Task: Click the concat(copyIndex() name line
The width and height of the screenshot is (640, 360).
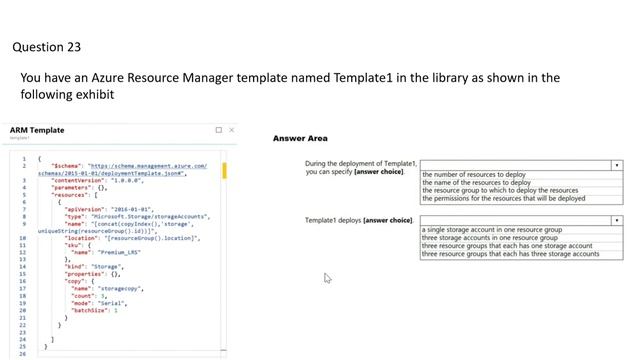Action: pyautogui.click(x=129, y=224)
